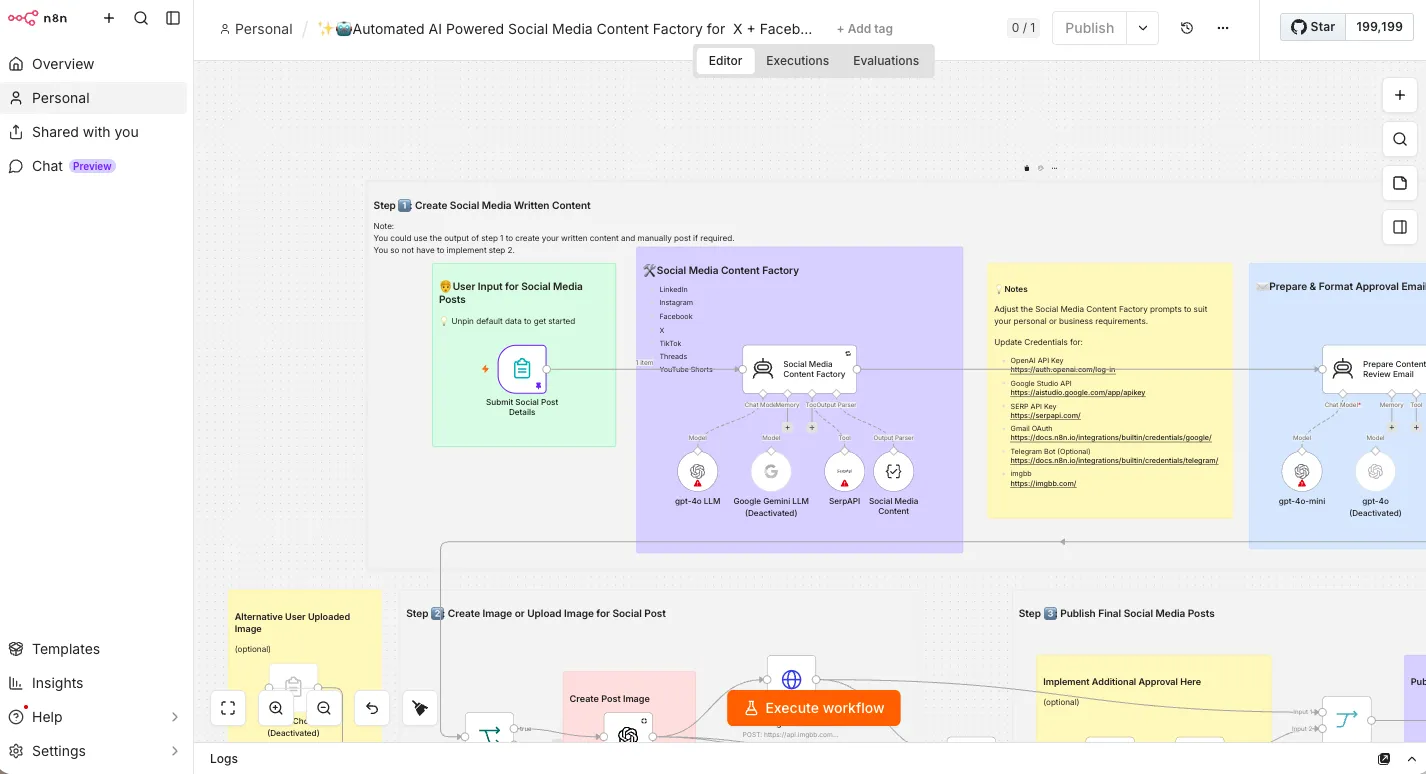Add a node with the canvas plus button
Viewport: 1426px width, 774px height.
click(1400, 95)
